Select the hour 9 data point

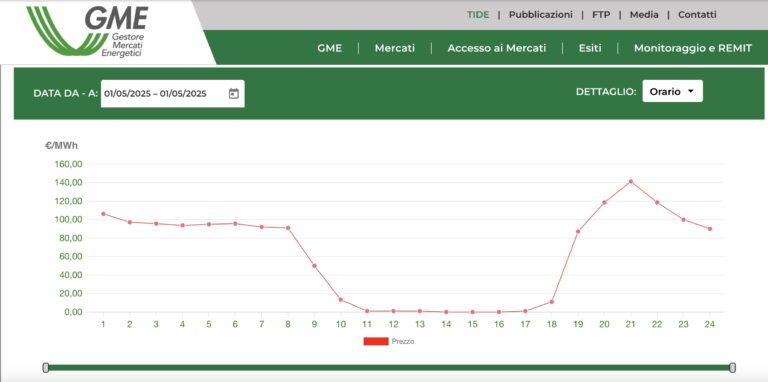[x=314, y=266]
